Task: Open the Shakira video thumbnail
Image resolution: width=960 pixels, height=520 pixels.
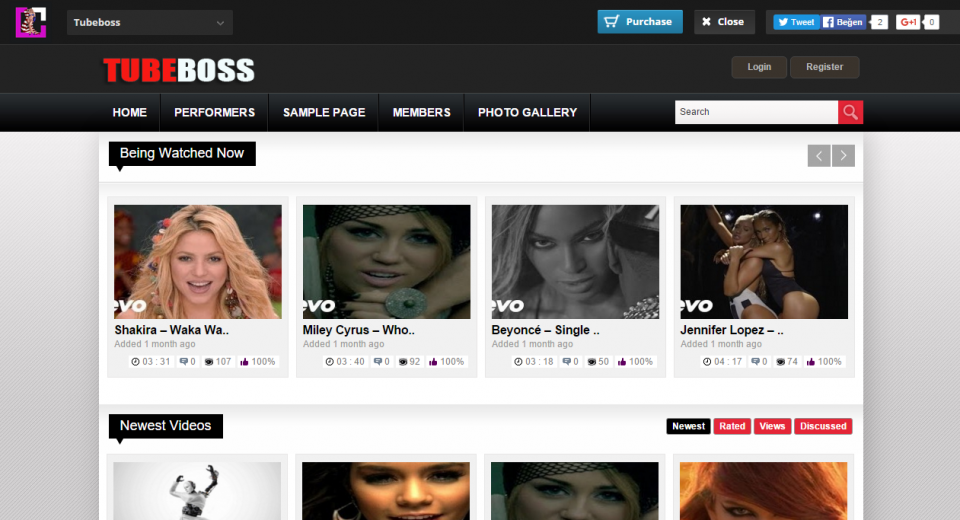Action: coord(198,262)
